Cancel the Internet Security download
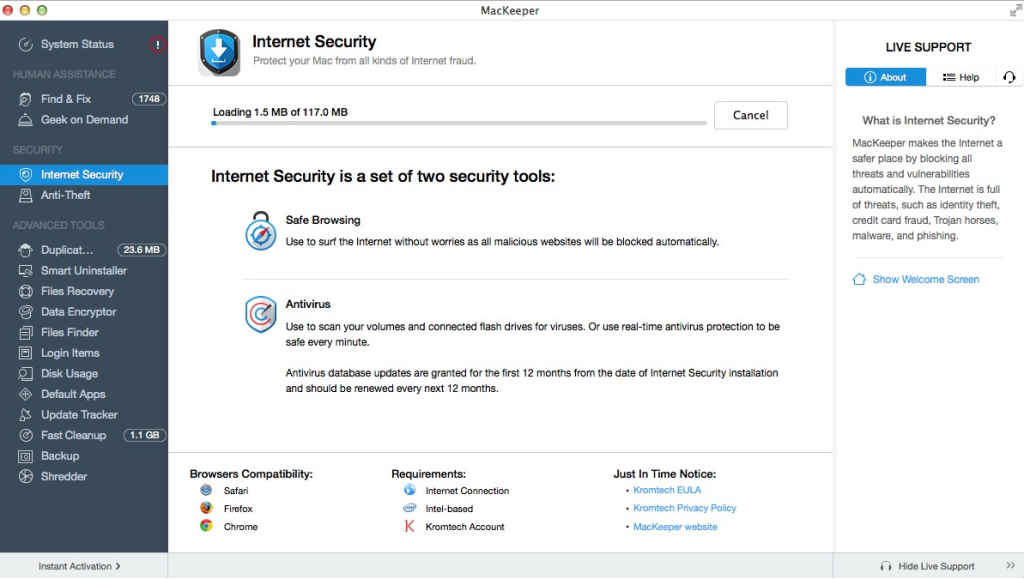Screen dimensions: 1024x579 (750, 115)
